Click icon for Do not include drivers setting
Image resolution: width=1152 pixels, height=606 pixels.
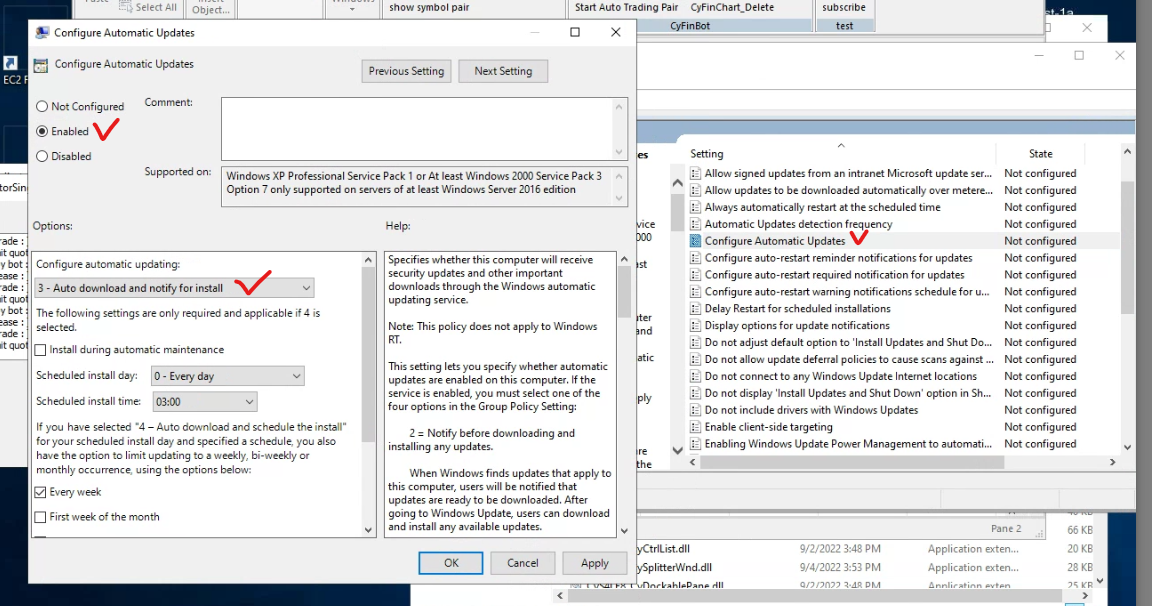click(x=695, y=410)
